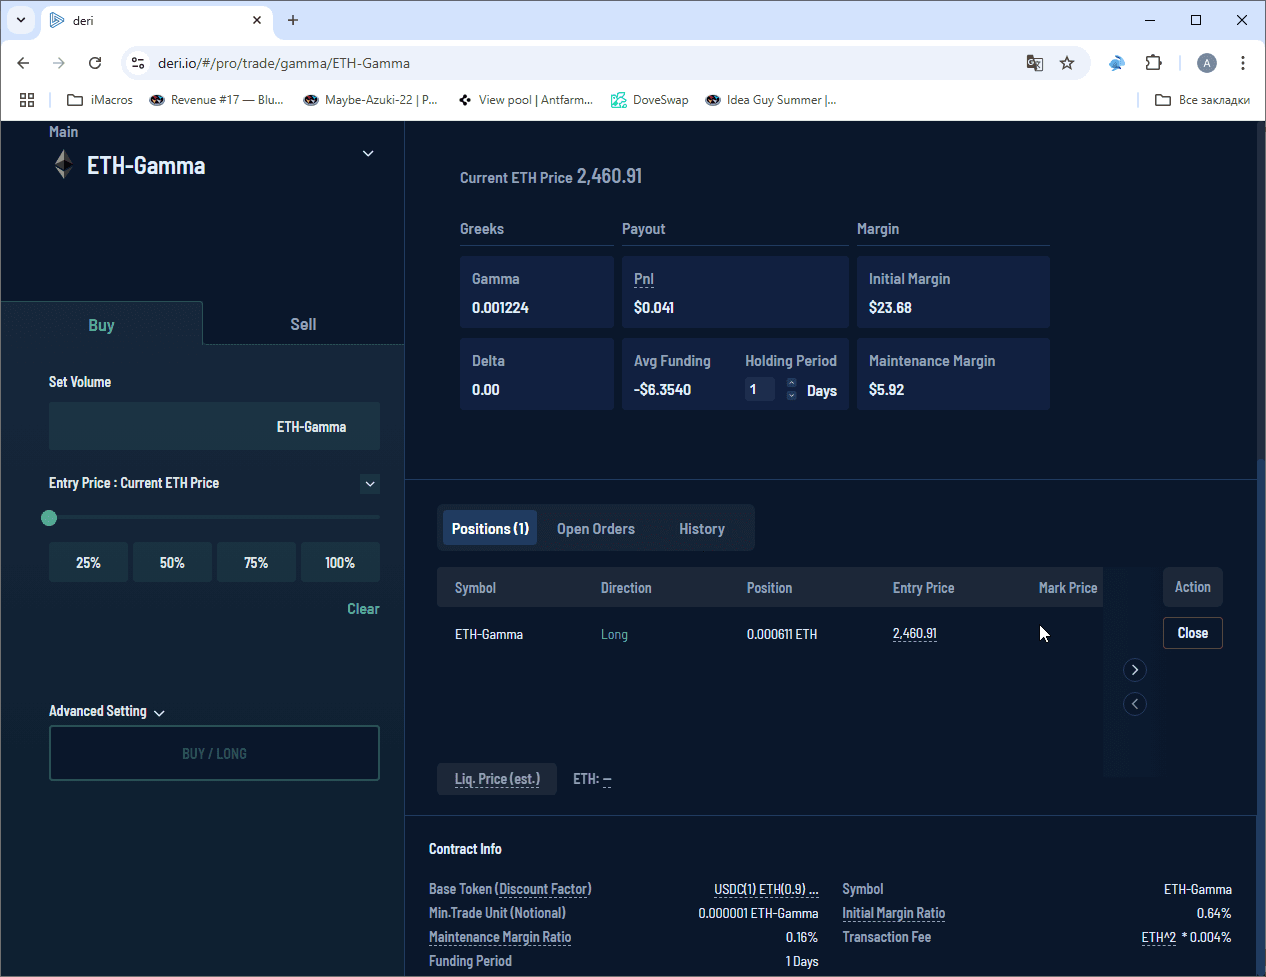The width and height of the screenshot is (1266, 977).
Task: Click the Pnl label
Action: 644,279
